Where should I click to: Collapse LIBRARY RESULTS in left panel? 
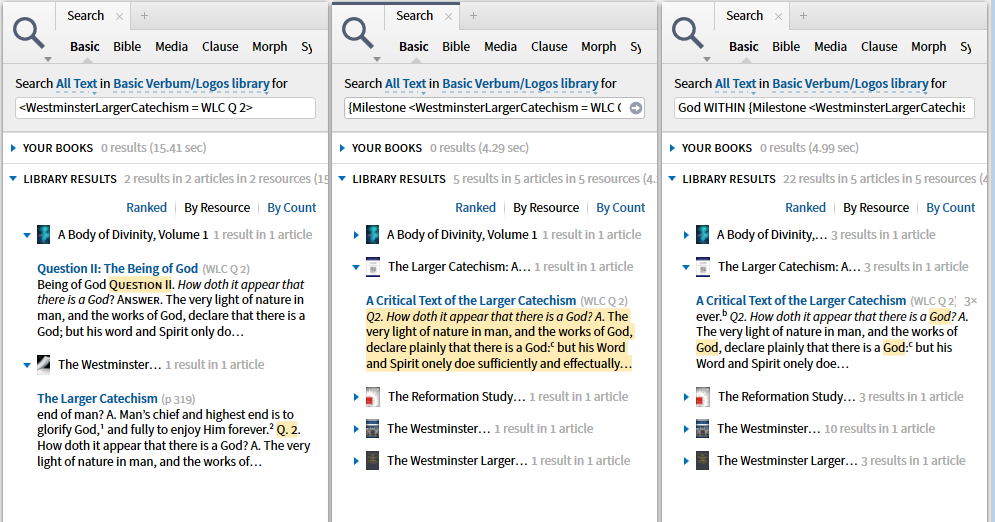coord(13,179)
